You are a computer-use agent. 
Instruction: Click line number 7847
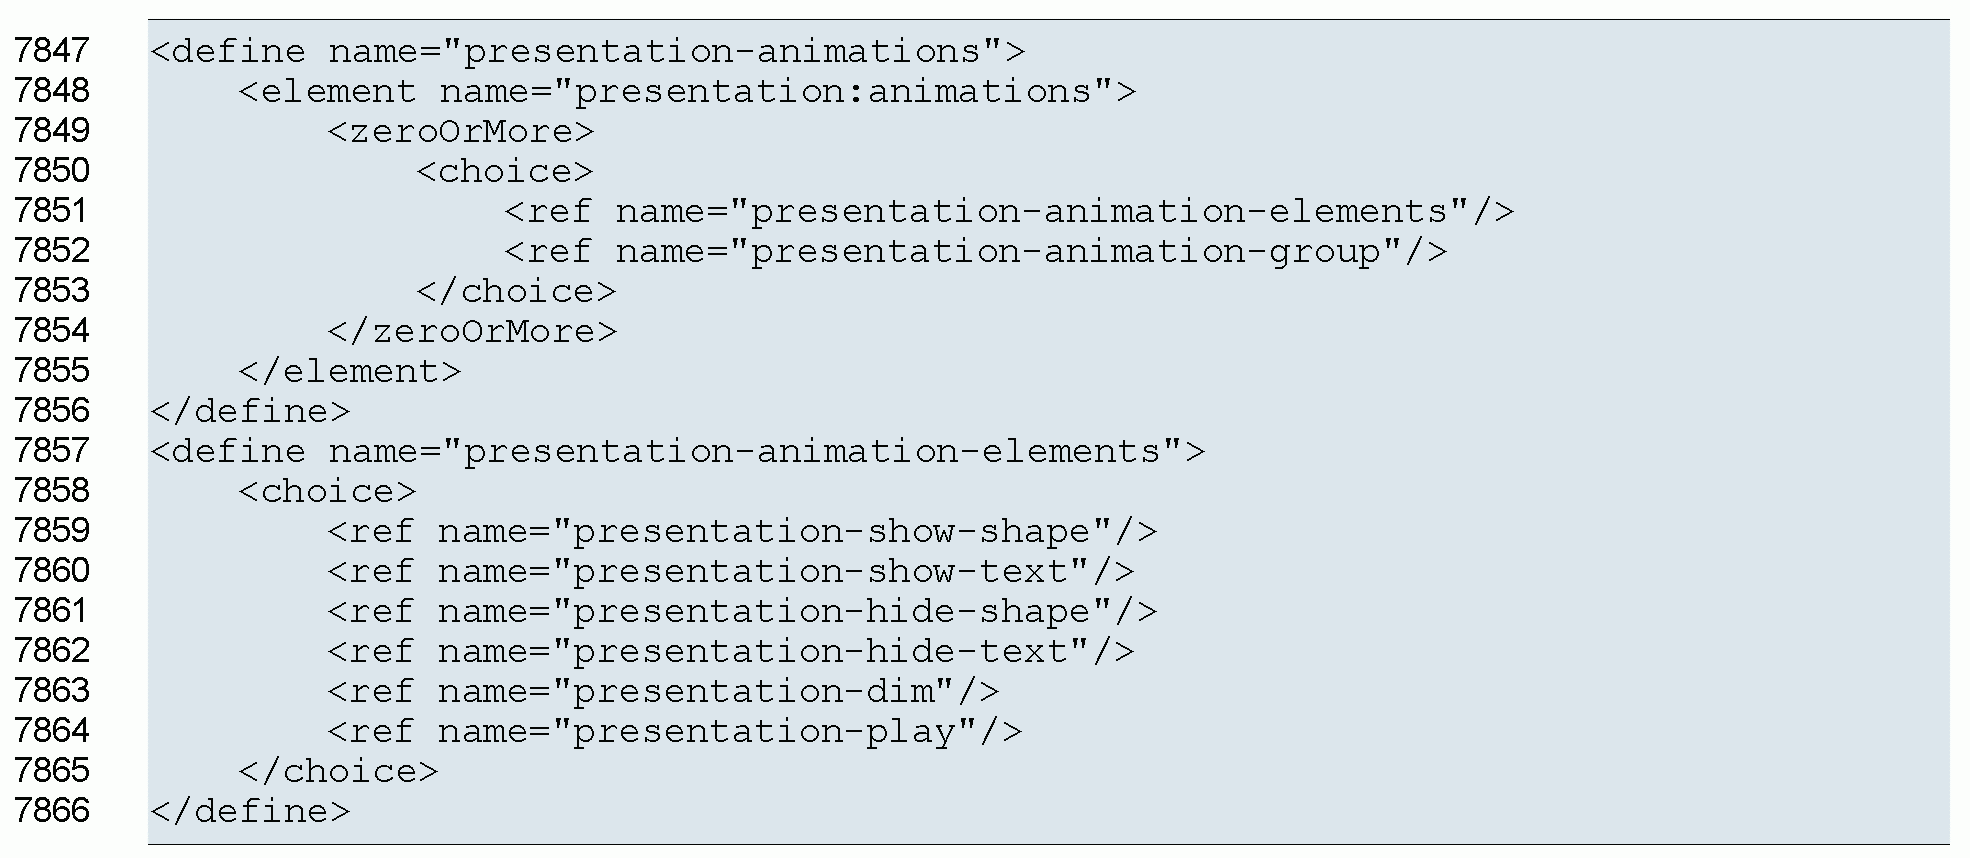[x=52, y=50]
